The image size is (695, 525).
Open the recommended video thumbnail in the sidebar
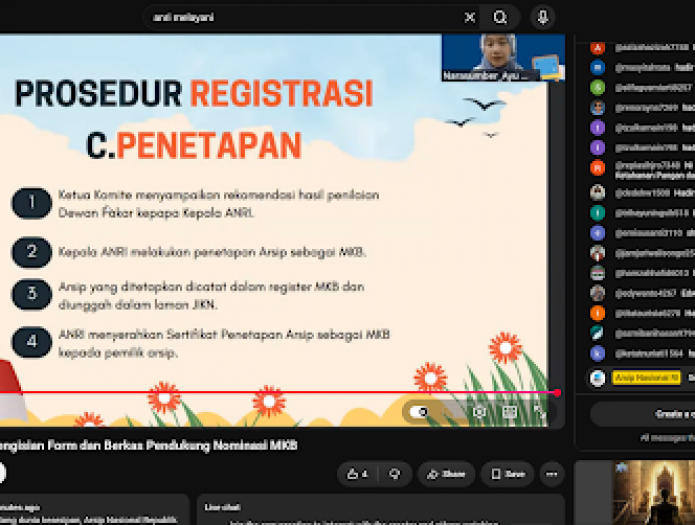pyautogui.click(x=654, y=492)
